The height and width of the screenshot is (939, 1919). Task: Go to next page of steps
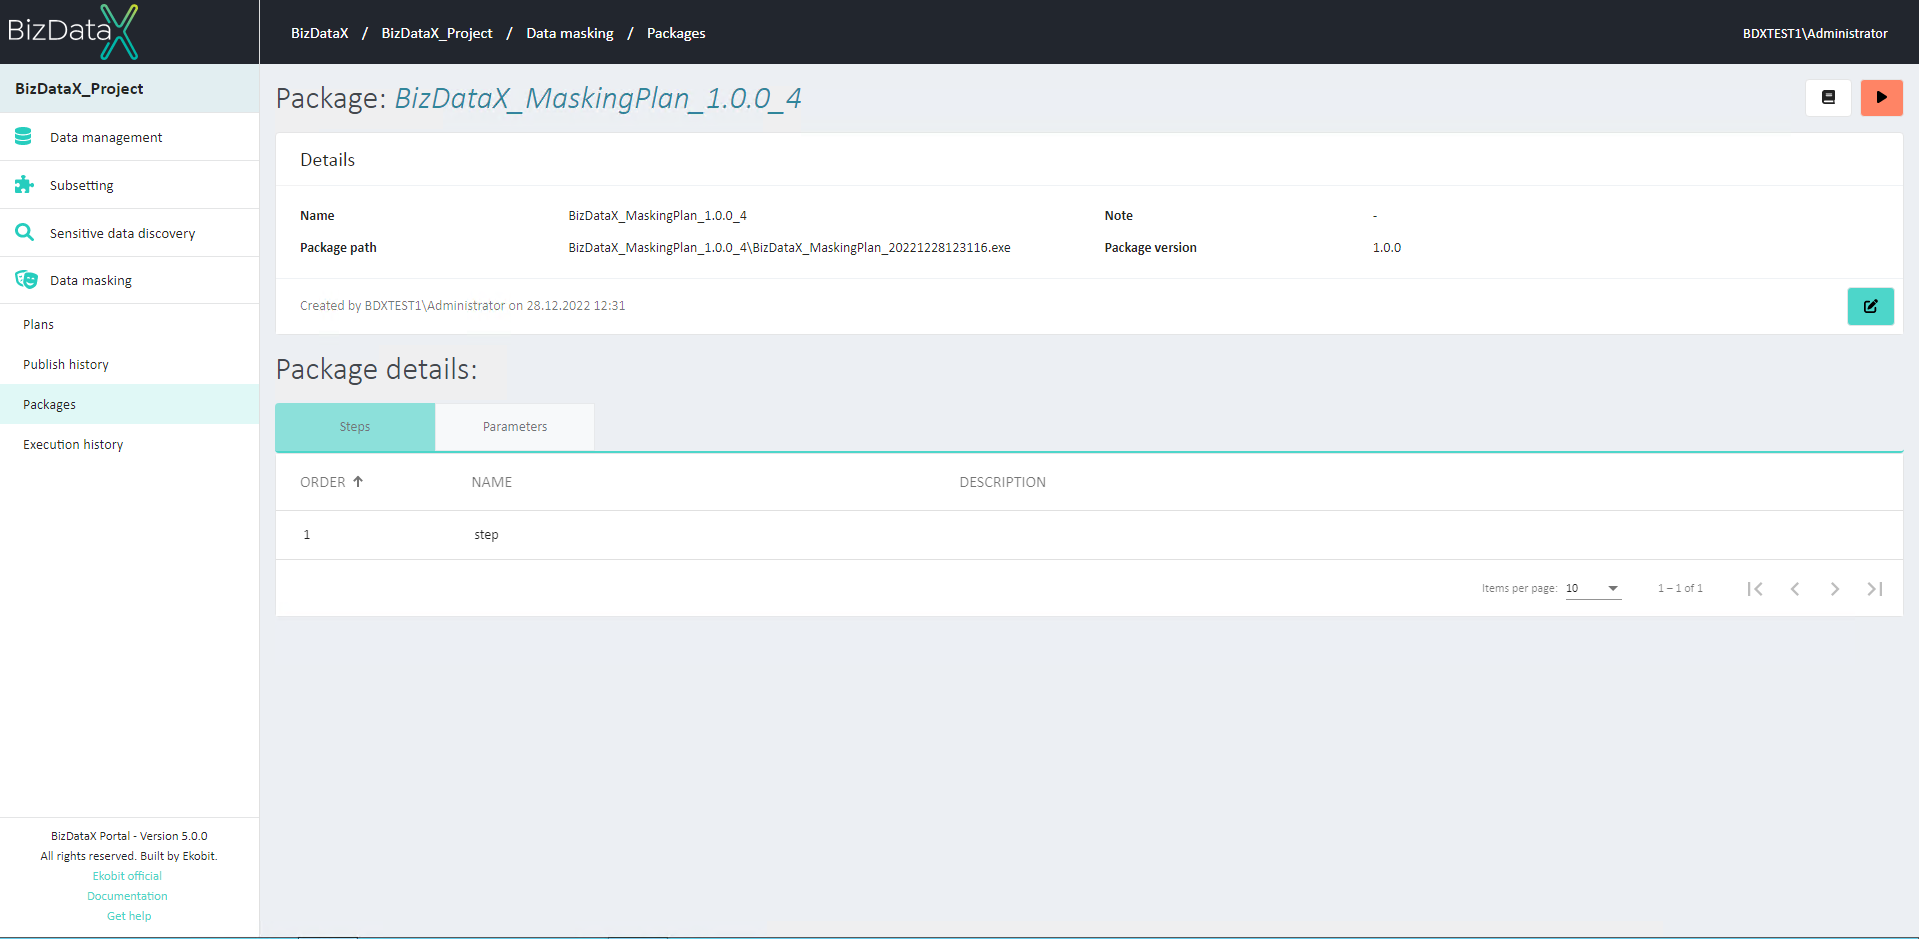tap(1834, 589)
